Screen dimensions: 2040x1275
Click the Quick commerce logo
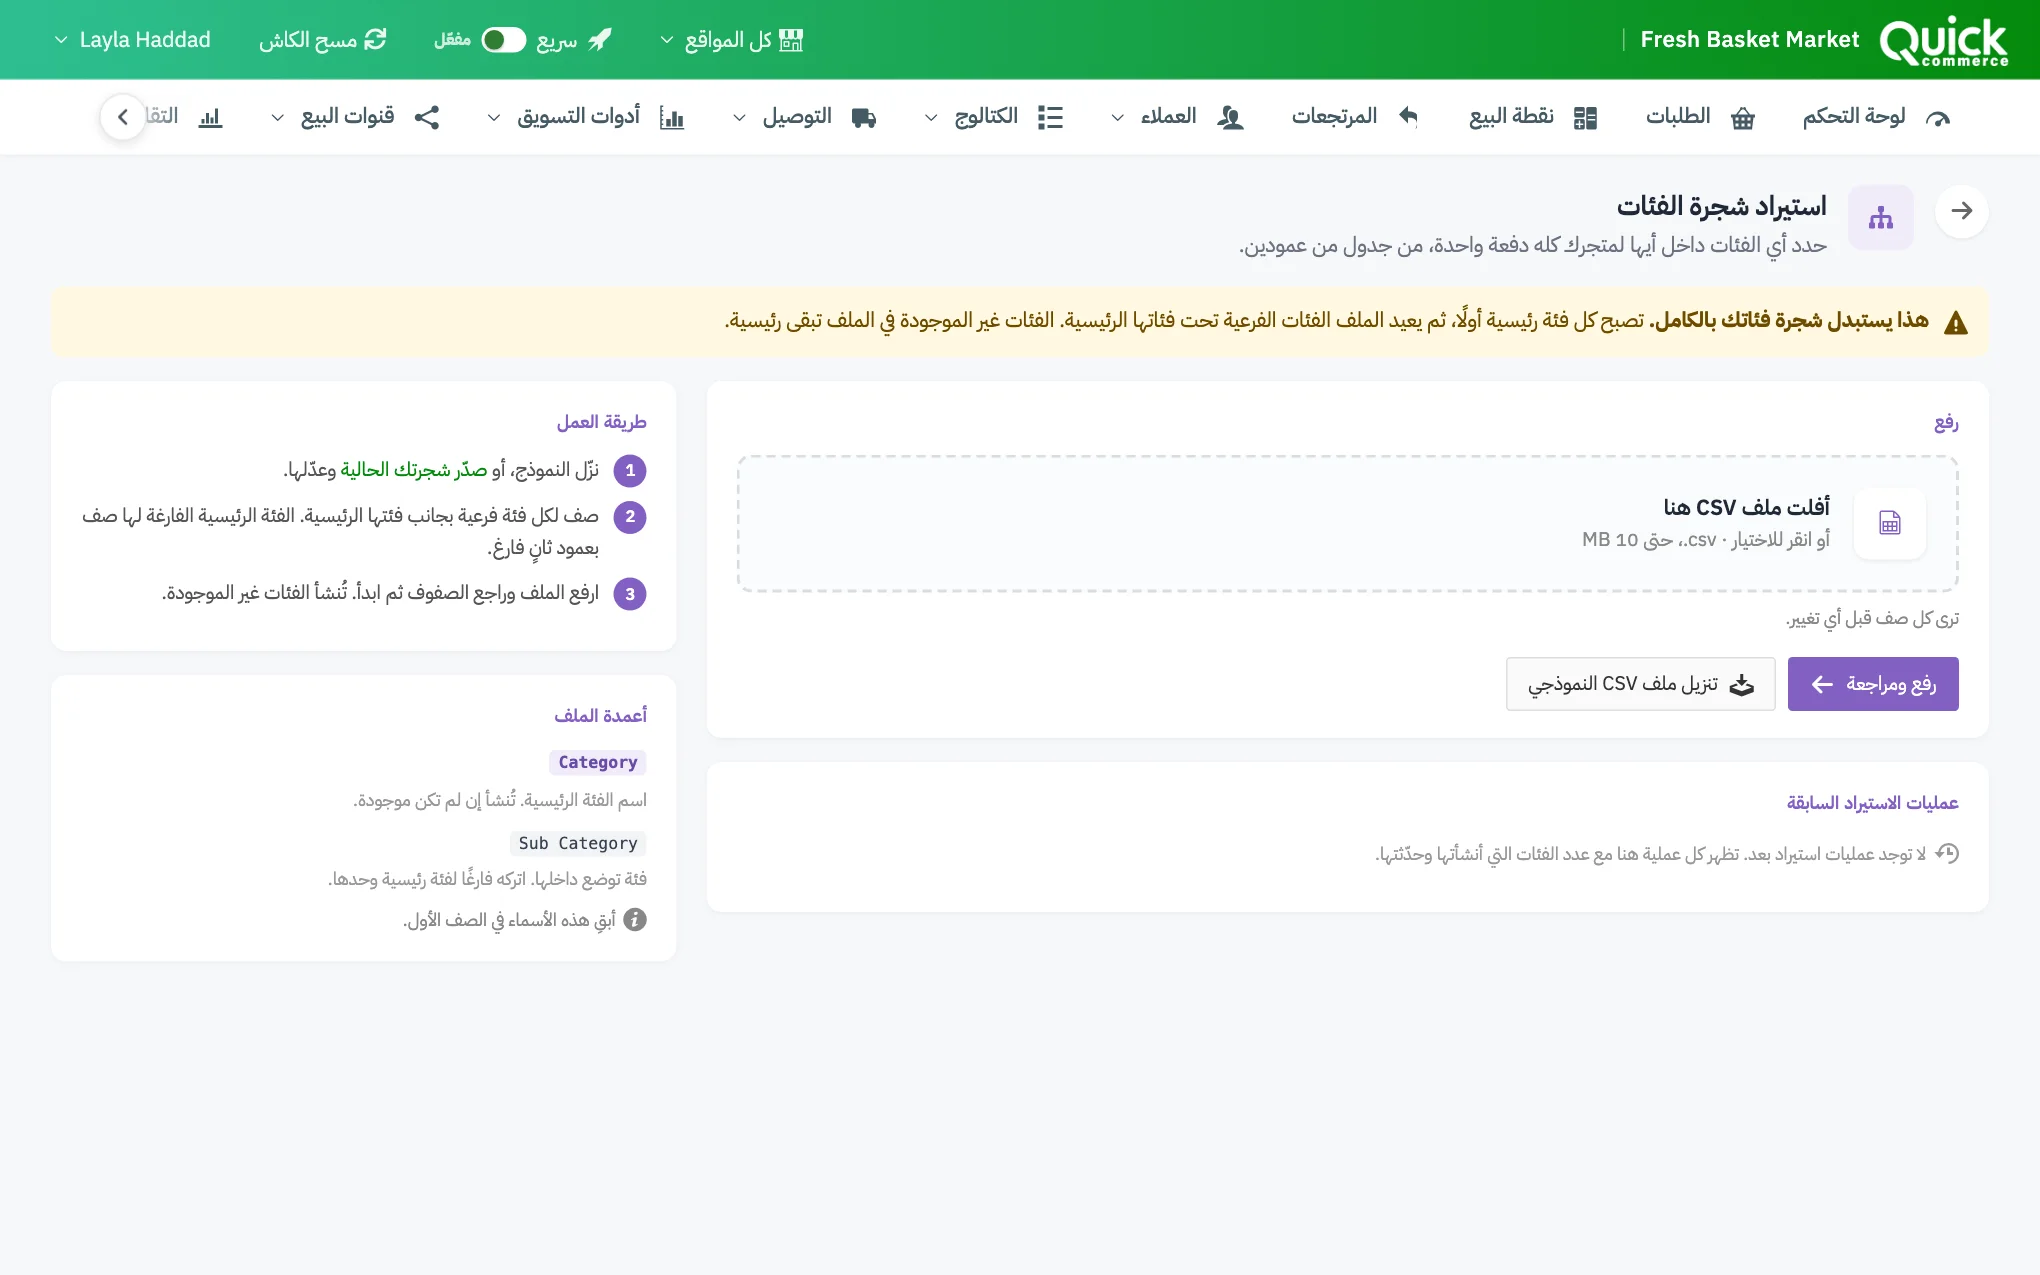pyautogui.click(x=1943, y=41)
